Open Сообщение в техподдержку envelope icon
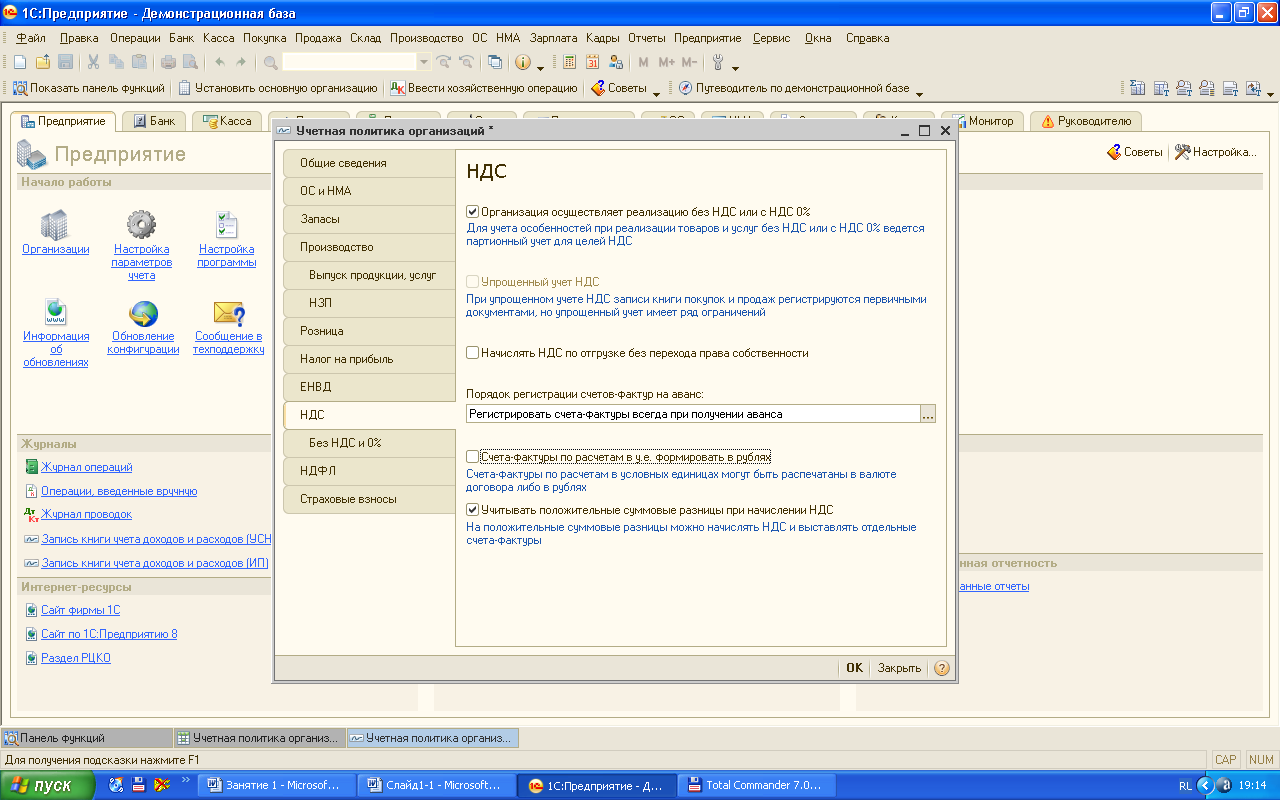1280x800 pixels. coord(229,312)
